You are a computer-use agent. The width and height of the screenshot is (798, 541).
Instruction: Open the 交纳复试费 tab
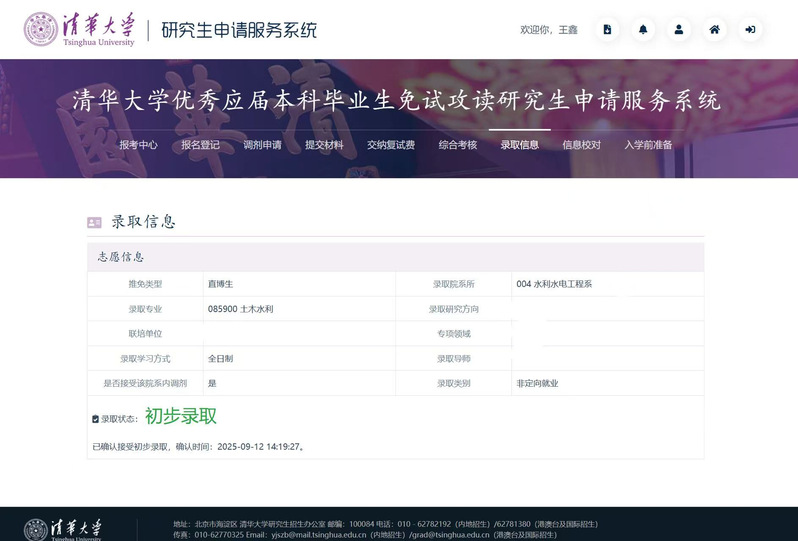coord(391,145)
